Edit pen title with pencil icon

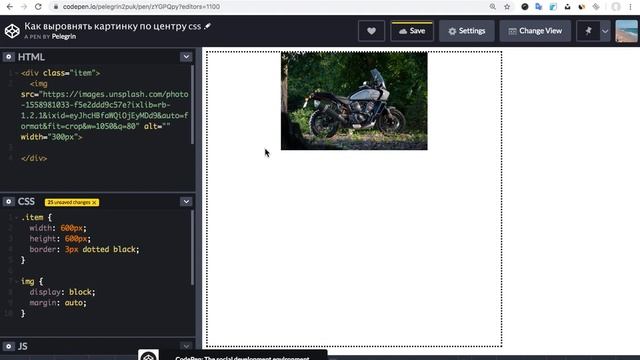pos(207,26)
